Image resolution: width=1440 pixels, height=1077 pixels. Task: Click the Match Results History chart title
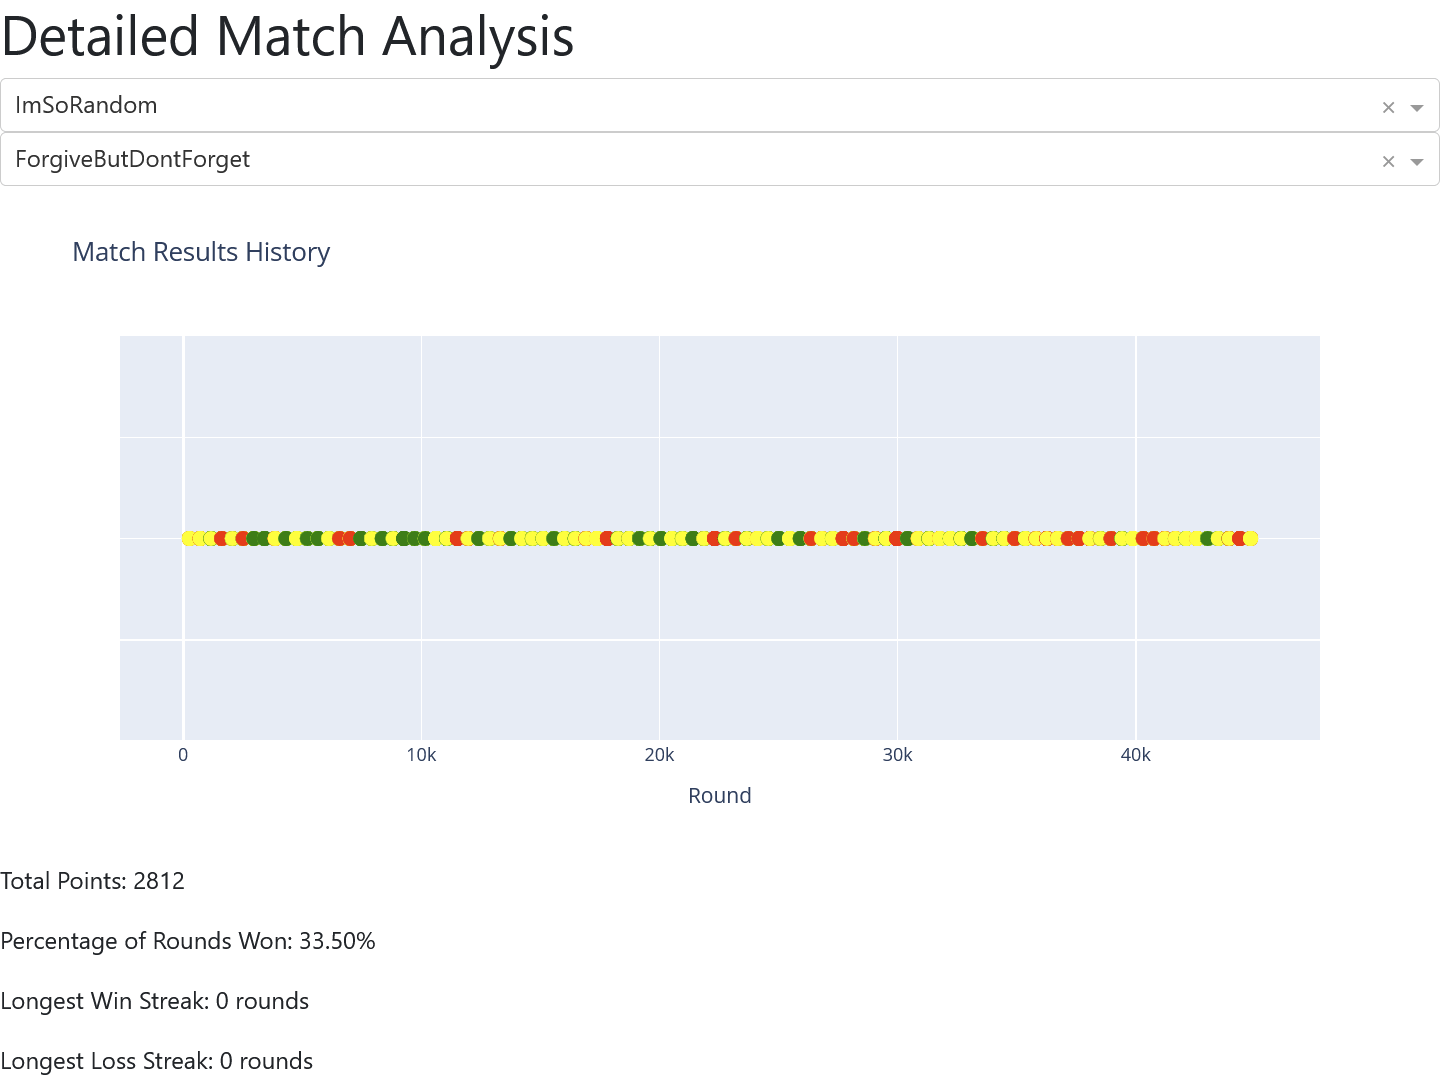pyautogui.click(x=201, y=252)
